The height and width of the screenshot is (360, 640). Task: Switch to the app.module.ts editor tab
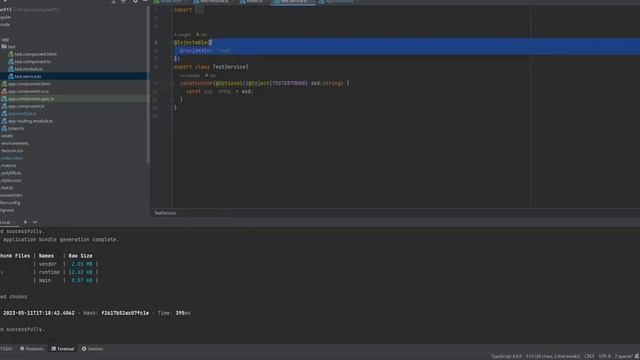339,2
